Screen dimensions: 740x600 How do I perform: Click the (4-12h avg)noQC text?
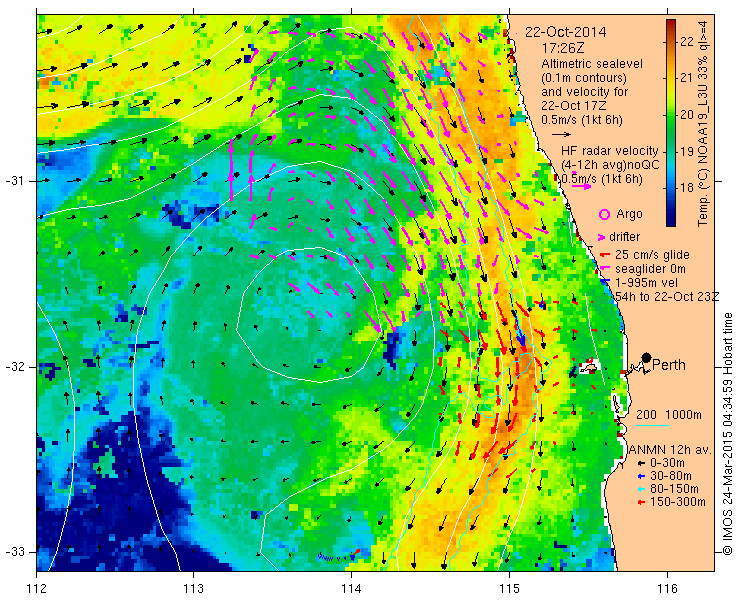pos(610,165)
